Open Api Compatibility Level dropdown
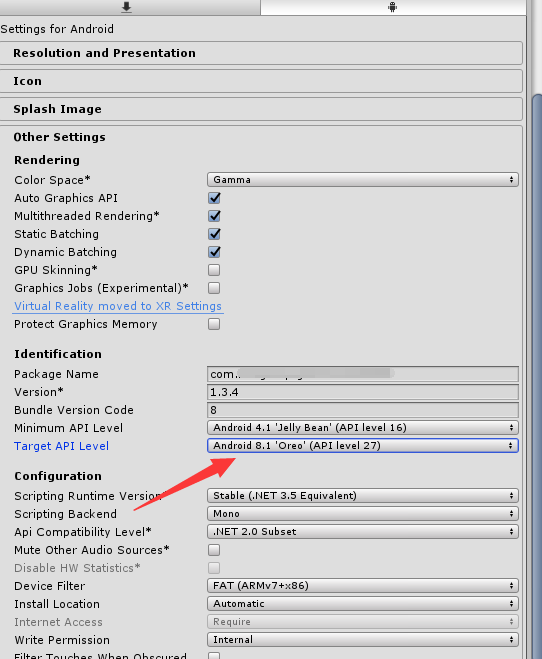 (363, 532)
